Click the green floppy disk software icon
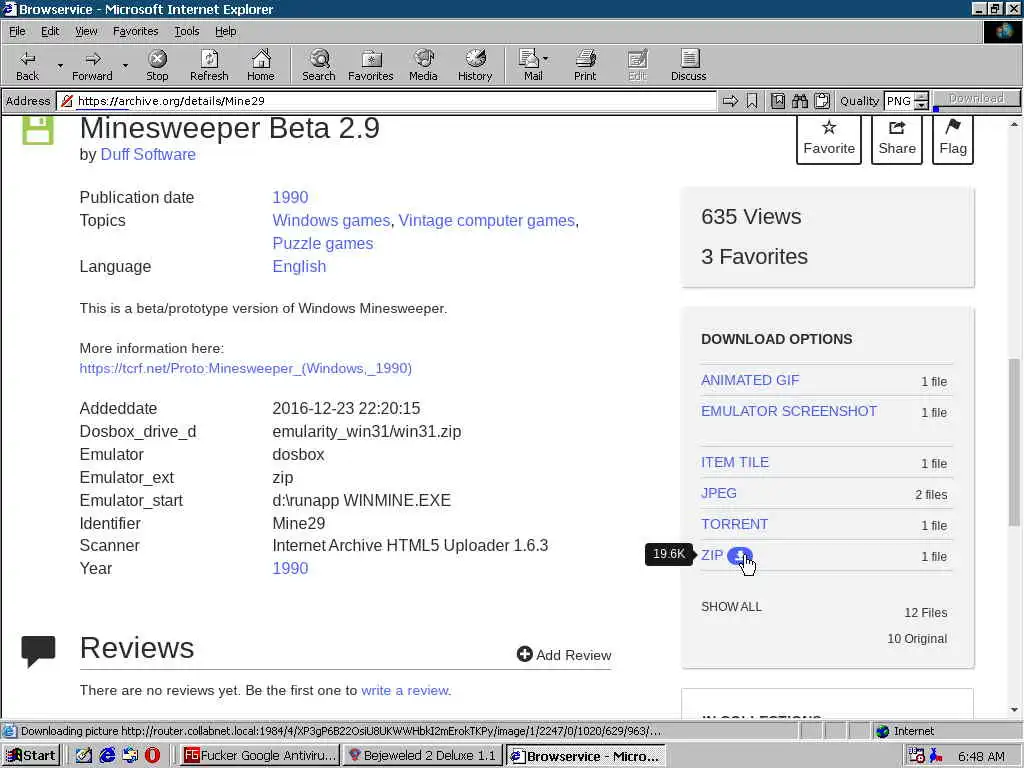 pos(38,131)
